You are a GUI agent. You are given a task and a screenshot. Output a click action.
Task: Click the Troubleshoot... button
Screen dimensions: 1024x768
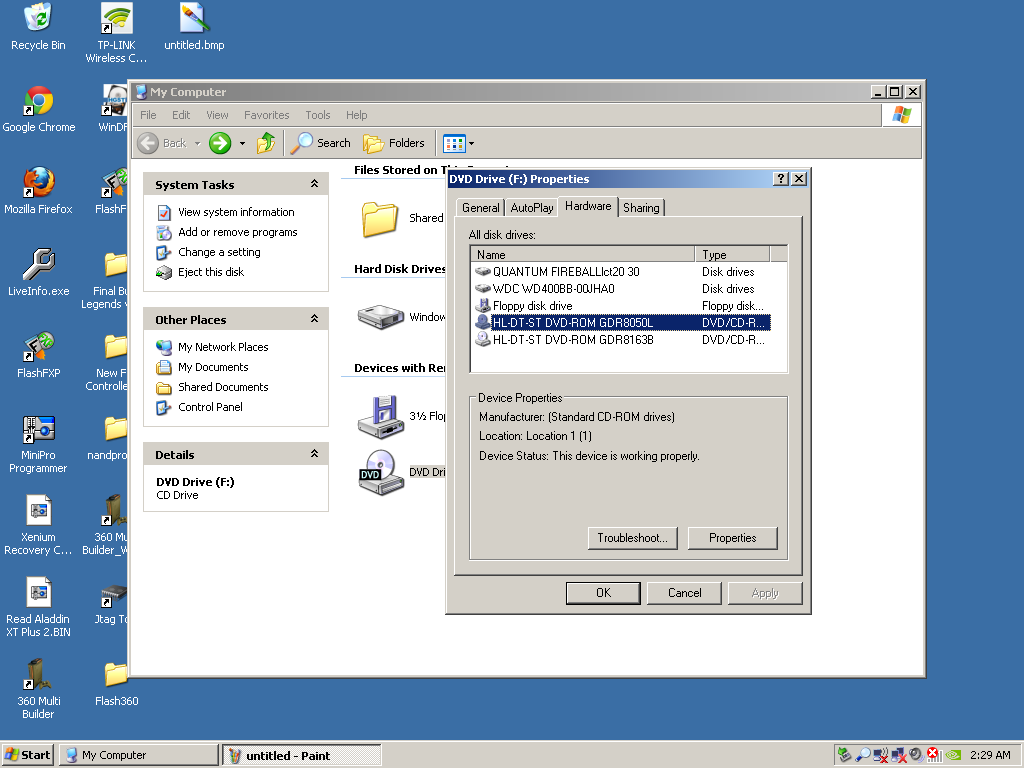tap(632, 538)
